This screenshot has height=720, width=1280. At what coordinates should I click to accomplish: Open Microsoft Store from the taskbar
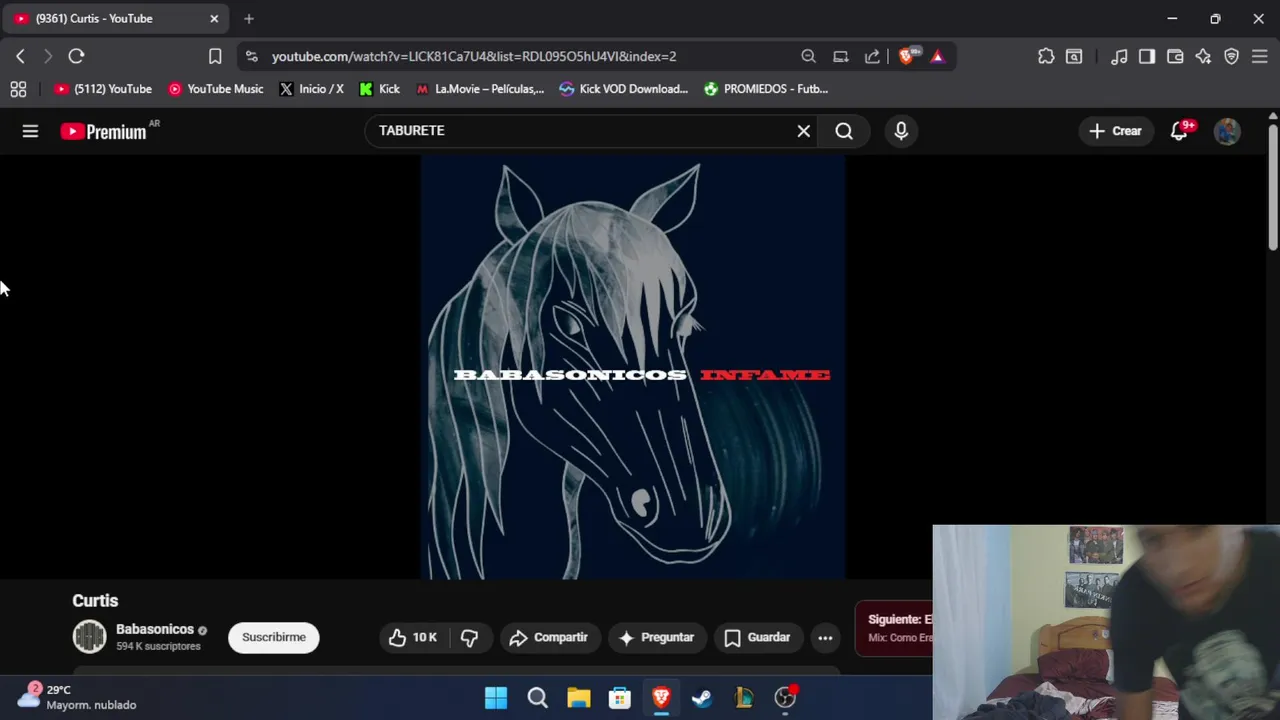[x=620, y=698]
